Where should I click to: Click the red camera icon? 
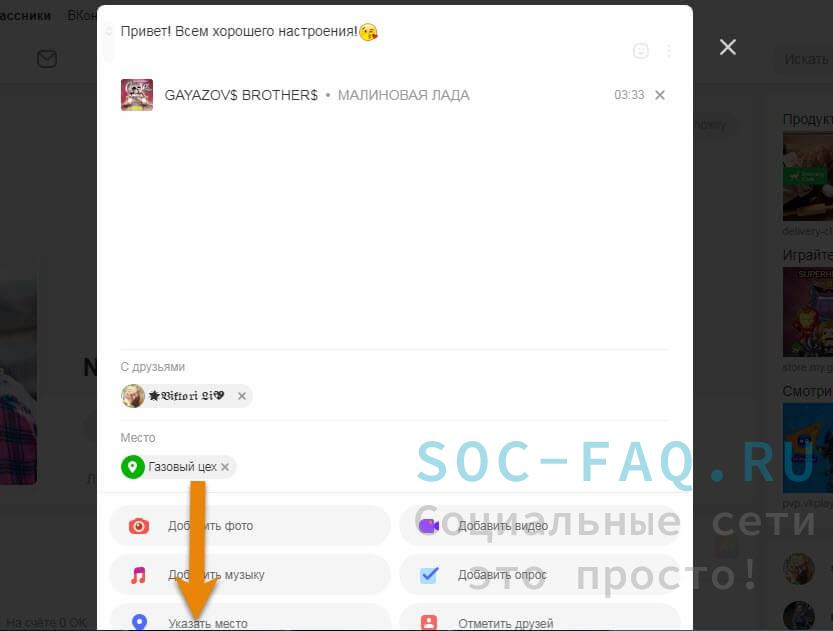(x=139, y=526)
